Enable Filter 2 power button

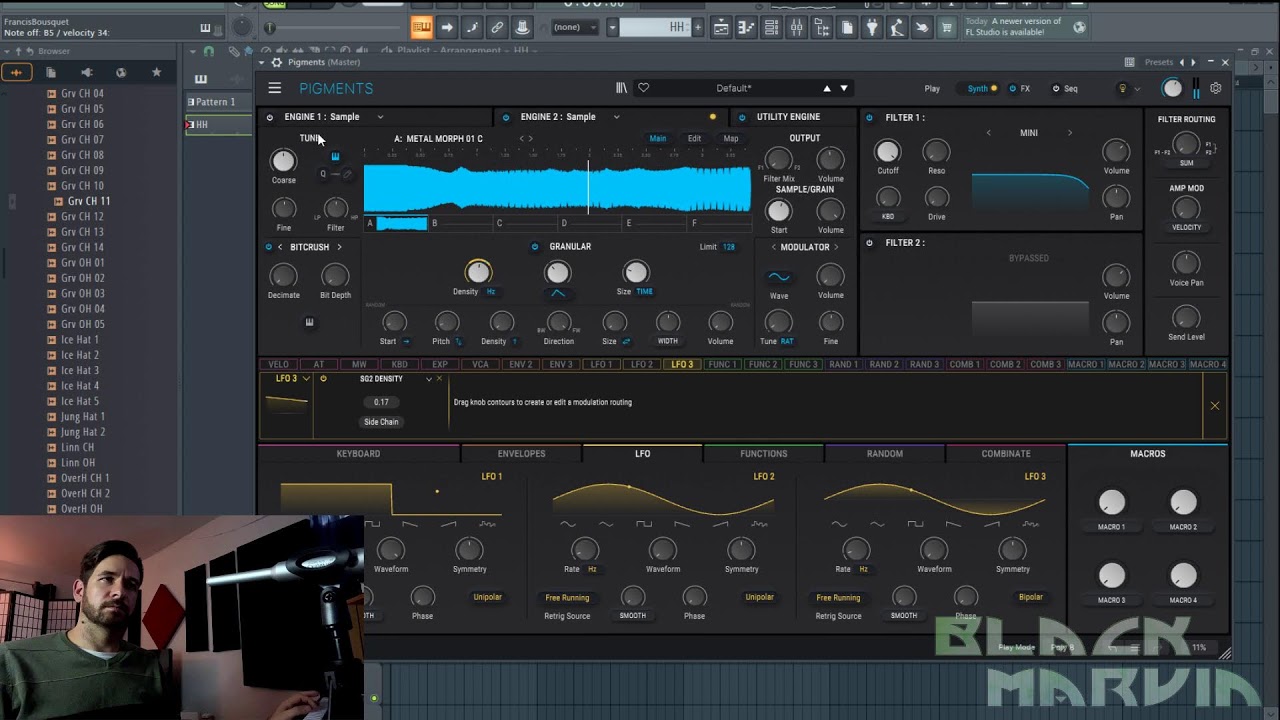coord(869,243)
